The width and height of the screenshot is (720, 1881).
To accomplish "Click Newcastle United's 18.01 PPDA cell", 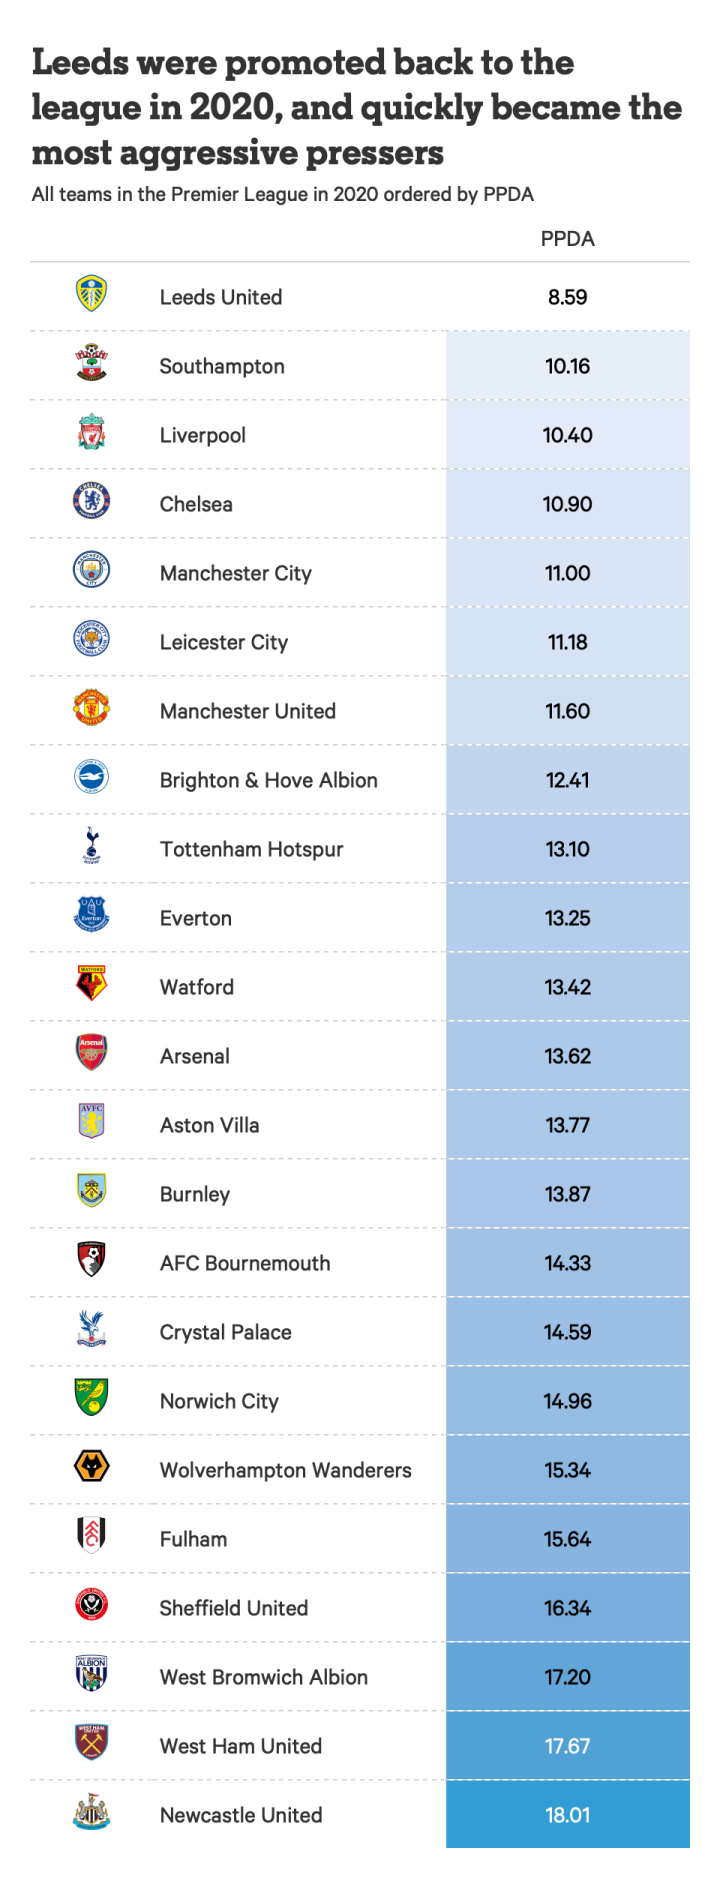I will click(567, 1815).
